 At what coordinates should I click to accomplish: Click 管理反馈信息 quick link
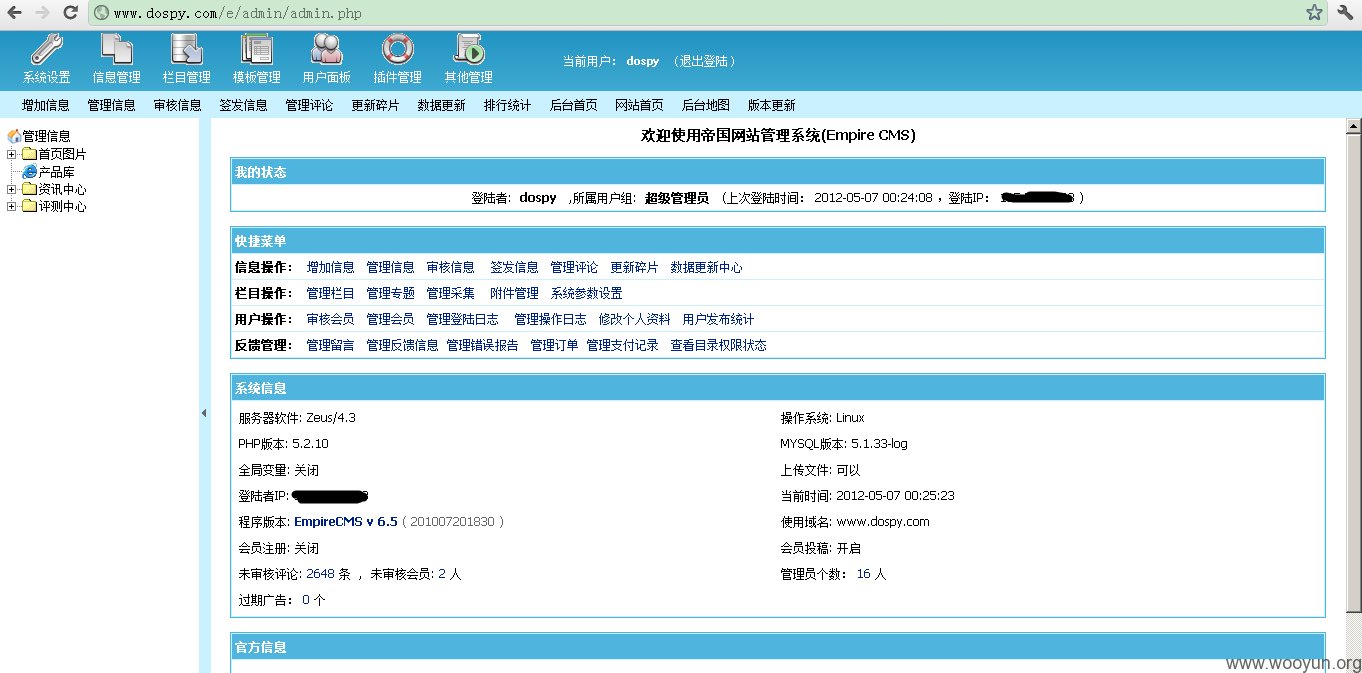(x=403, y=345)
